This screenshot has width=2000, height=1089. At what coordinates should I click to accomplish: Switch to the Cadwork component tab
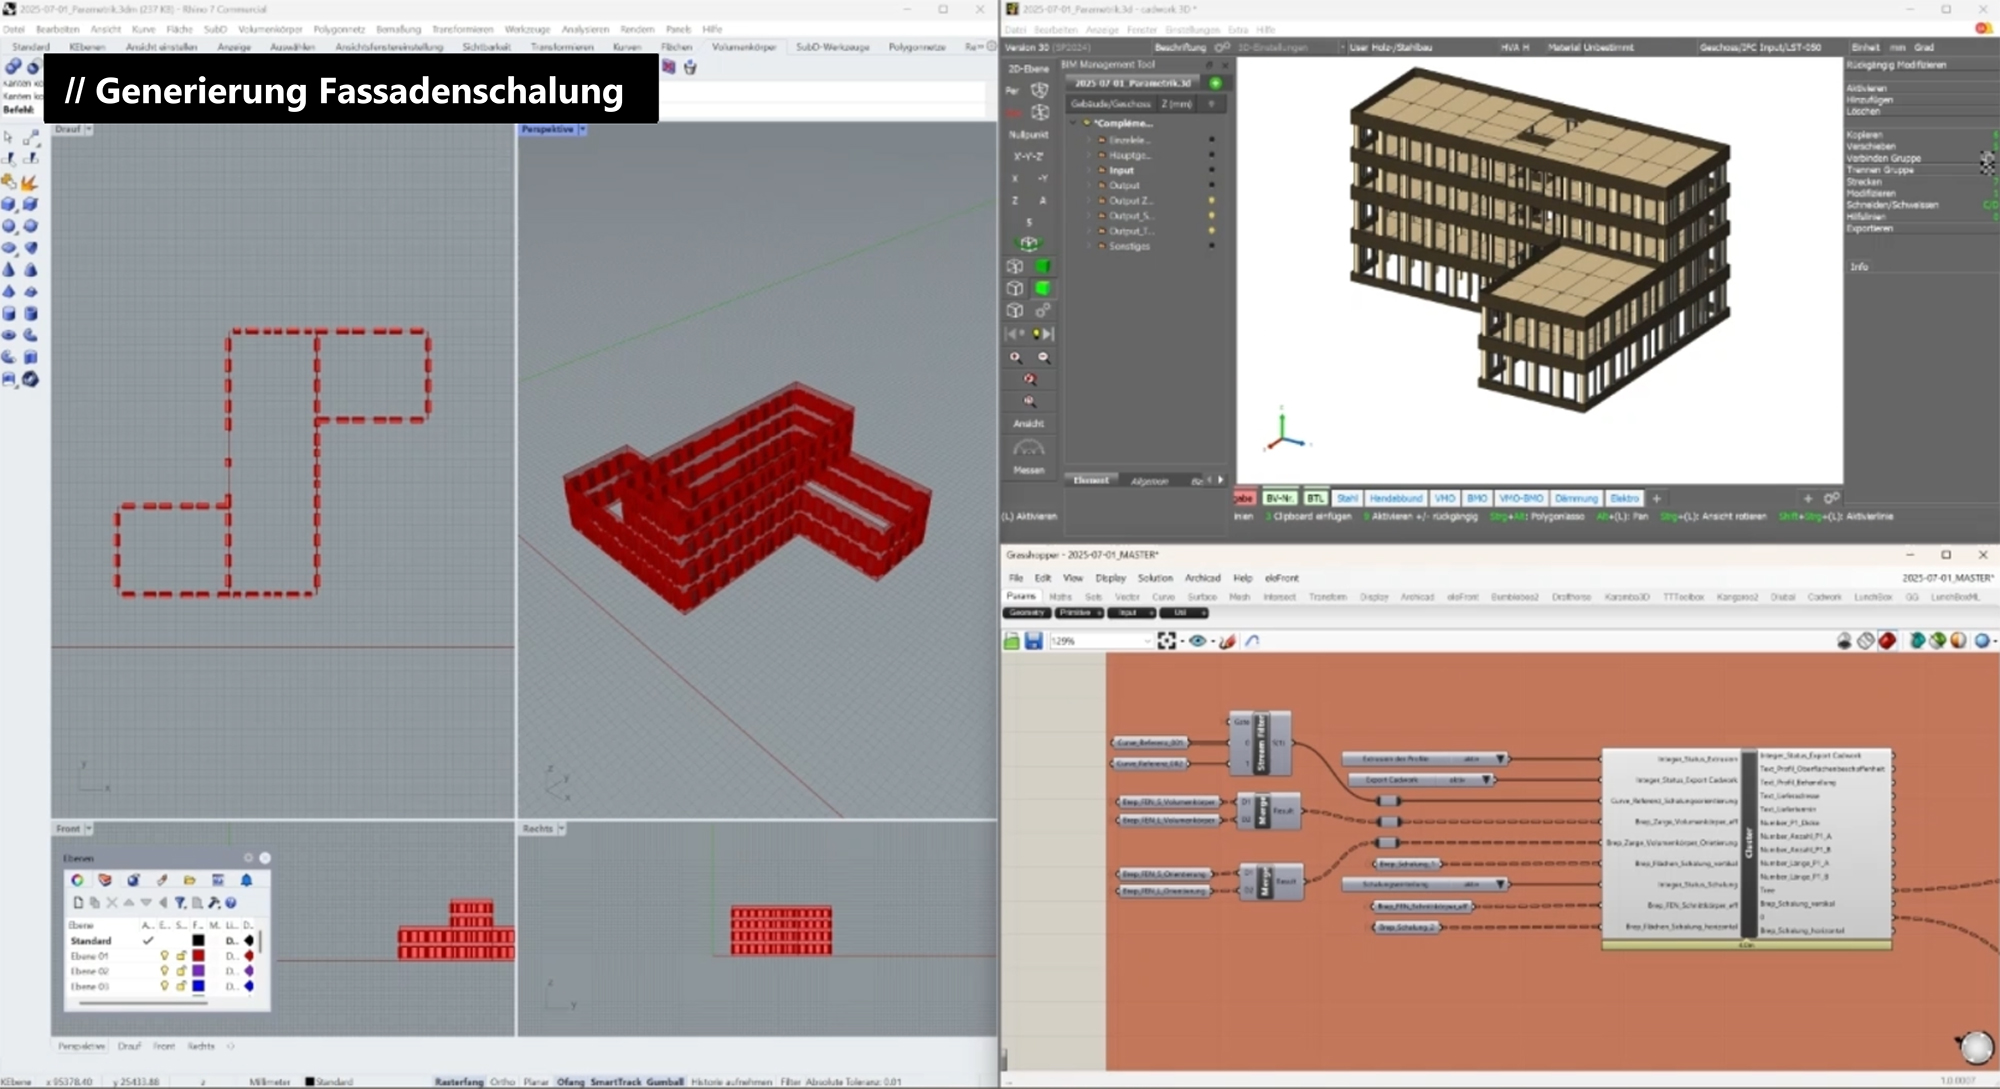tap(1824, 597)
